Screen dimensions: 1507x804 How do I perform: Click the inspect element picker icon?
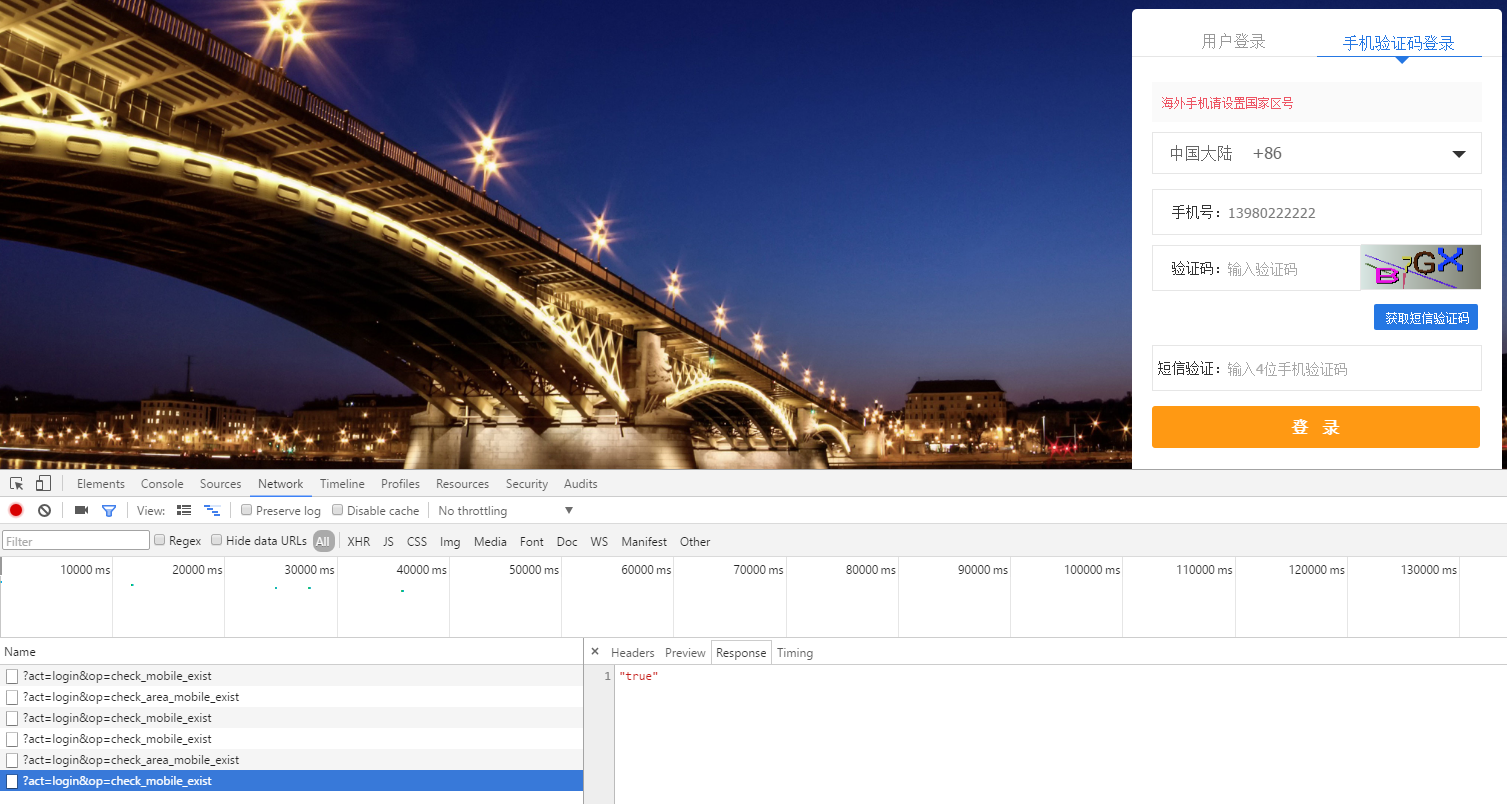(17, 484)
